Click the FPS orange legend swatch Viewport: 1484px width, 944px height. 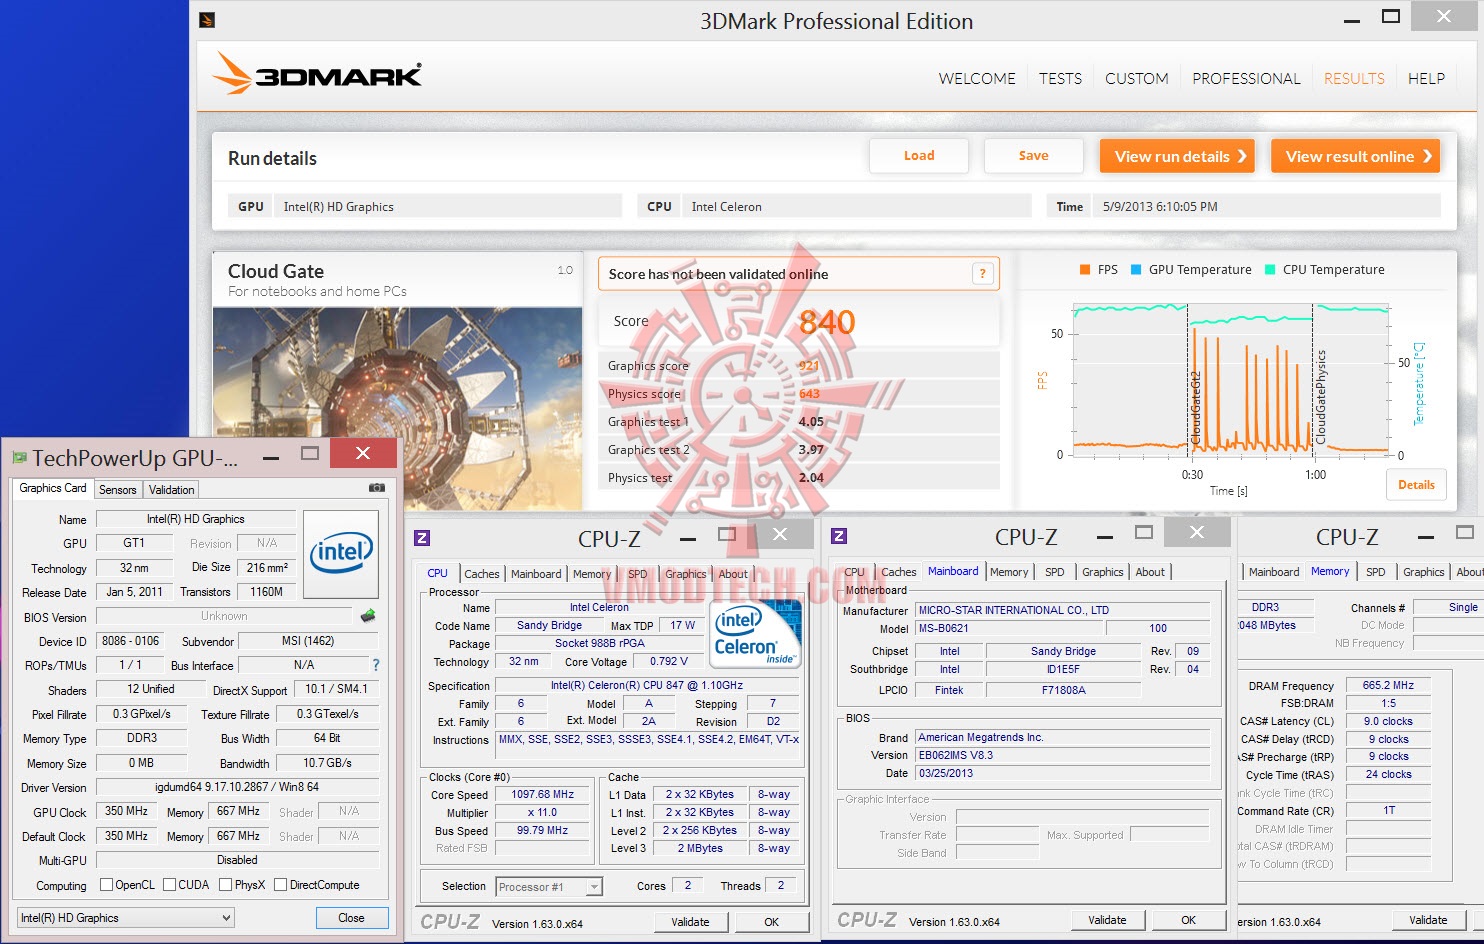[x=1085, y=270]
